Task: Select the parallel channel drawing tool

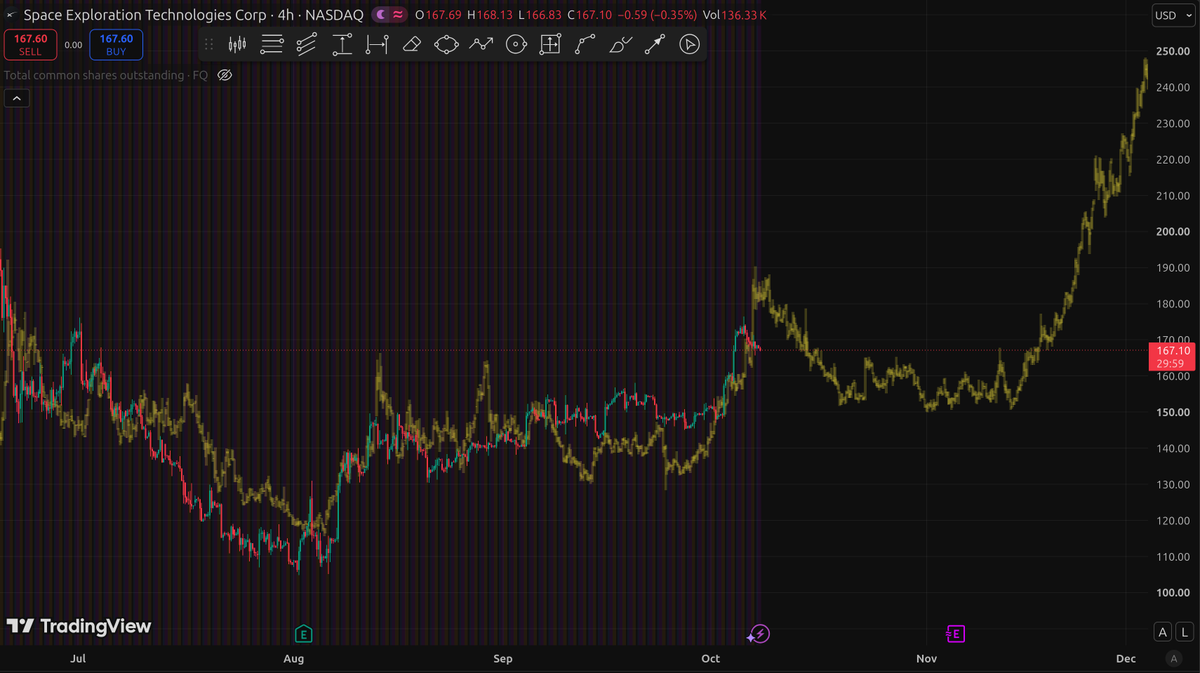Action: [307, 44]
